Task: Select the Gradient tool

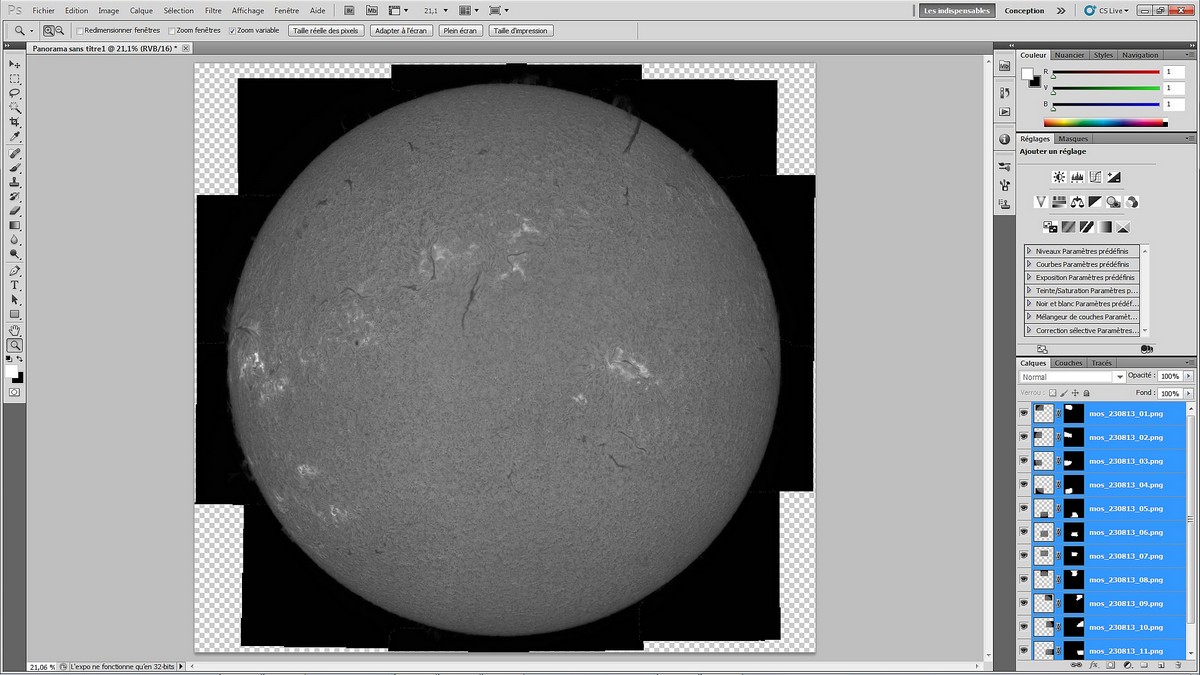Action: (x=15, y=226)
